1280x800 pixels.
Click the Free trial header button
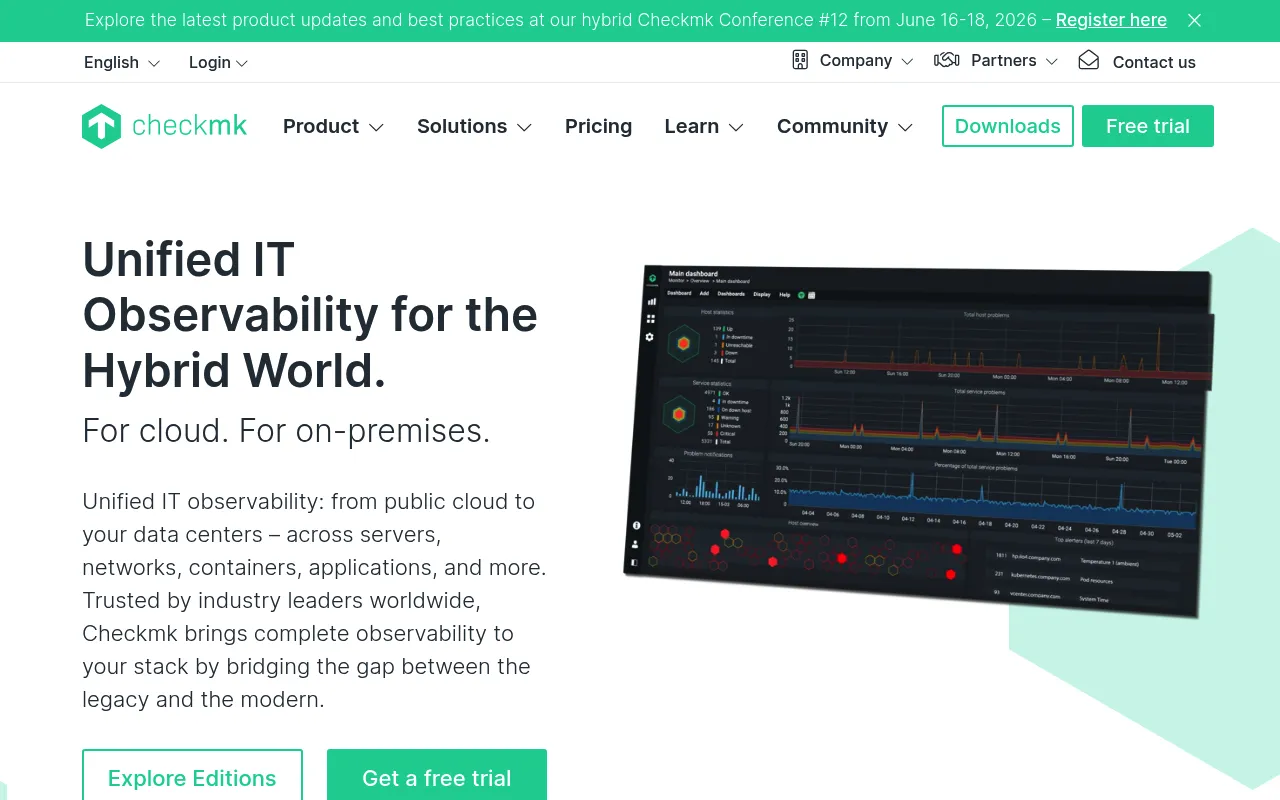click(1148, 126)
